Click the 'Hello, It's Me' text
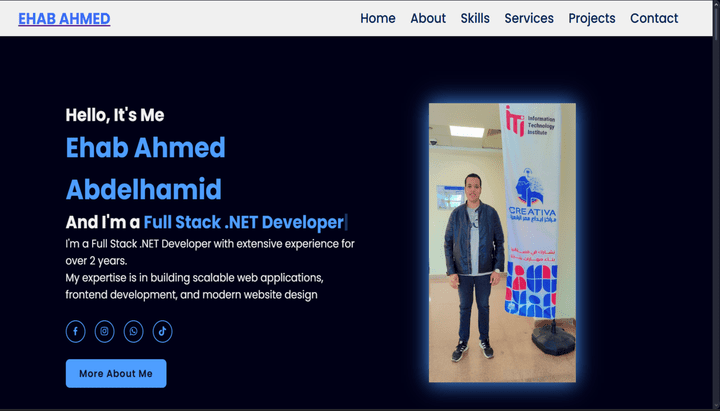 (x=115, y=115)
